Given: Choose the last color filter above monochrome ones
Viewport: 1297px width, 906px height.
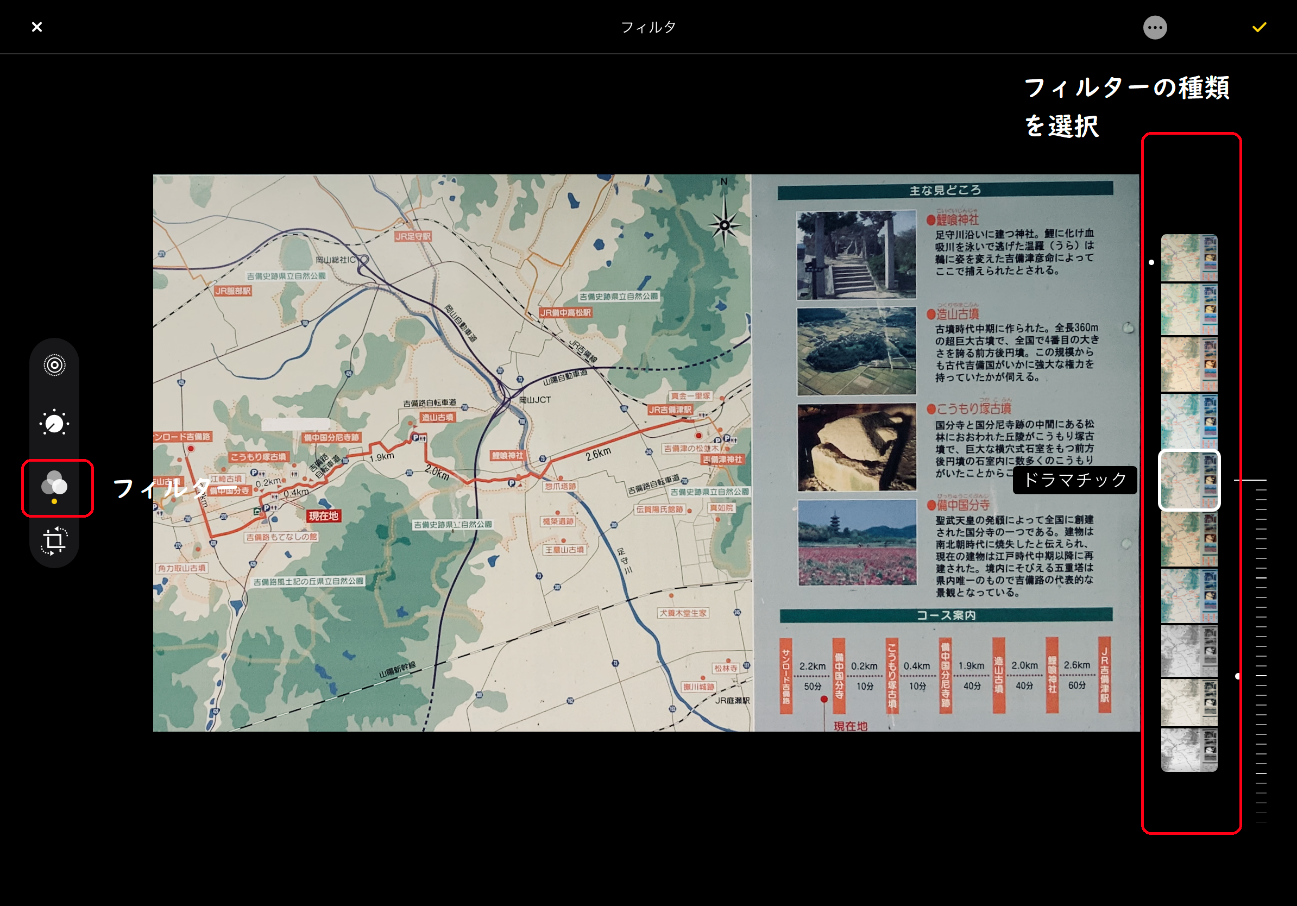Looking at the screenshot, I should (x=1189, y=596).
